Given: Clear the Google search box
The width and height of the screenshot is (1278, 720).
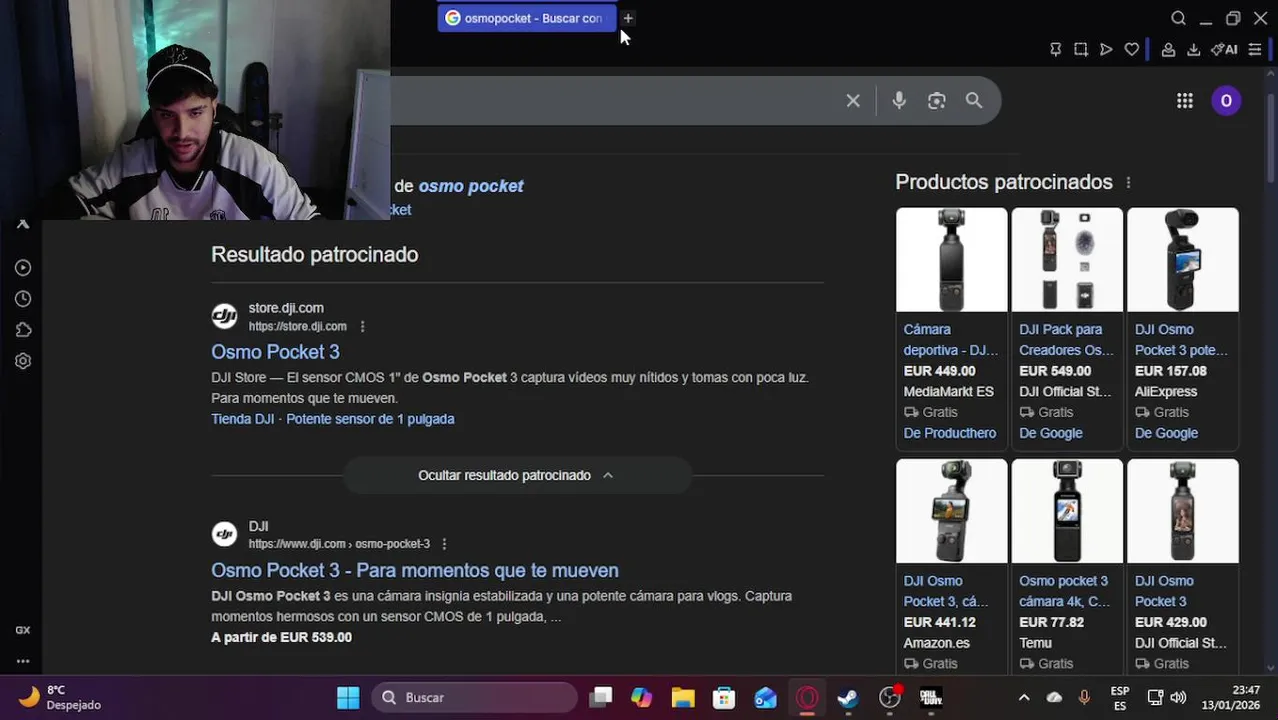Looking at the screenshot, I should click(x=853, y=101).
